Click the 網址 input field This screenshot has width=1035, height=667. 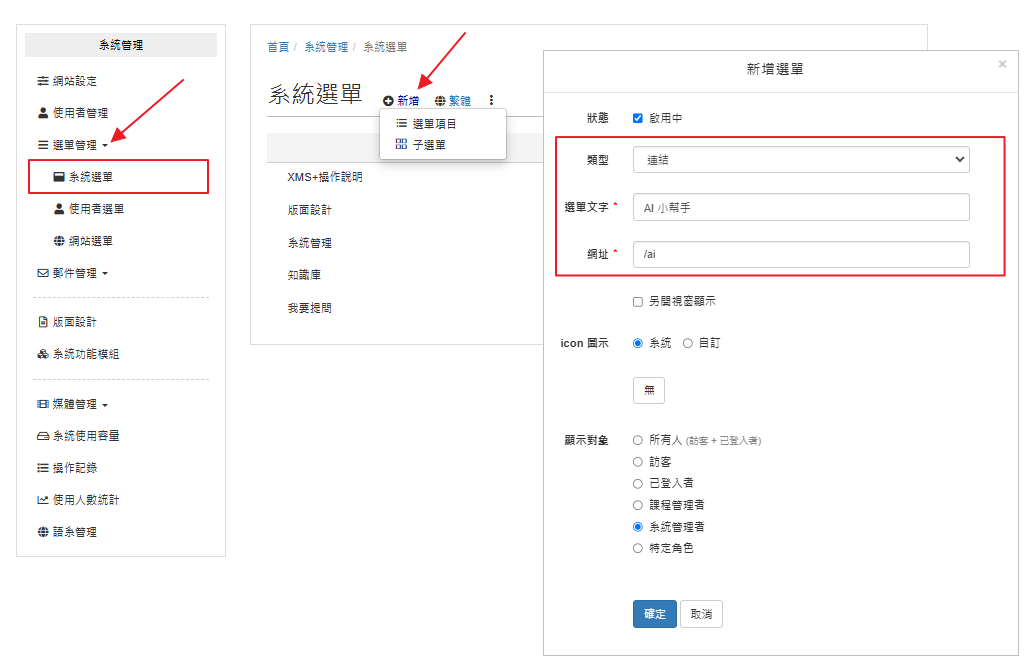coord(801,254)
